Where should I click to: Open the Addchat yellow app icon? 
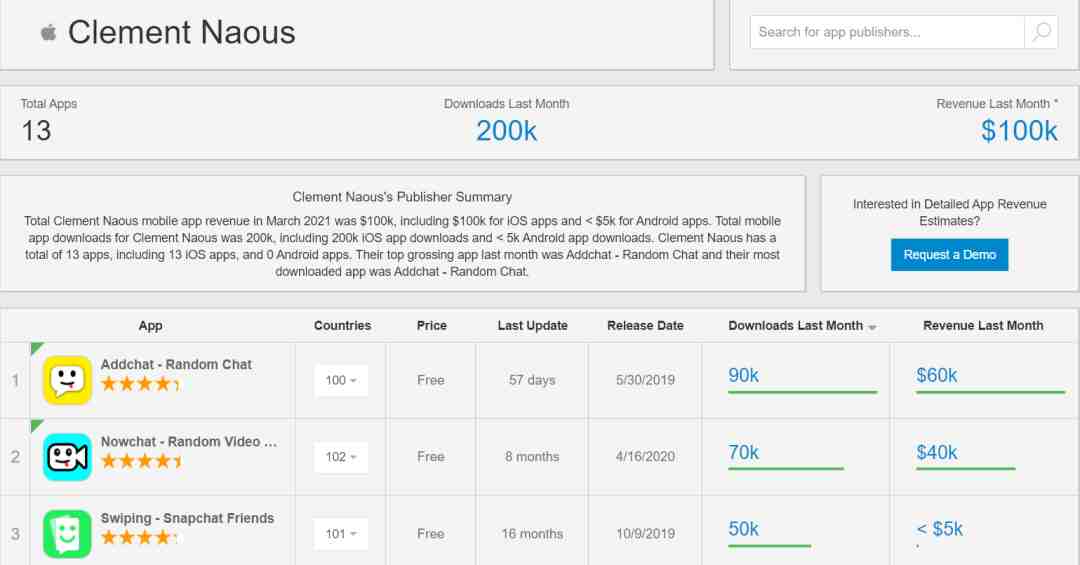point(67,380)
